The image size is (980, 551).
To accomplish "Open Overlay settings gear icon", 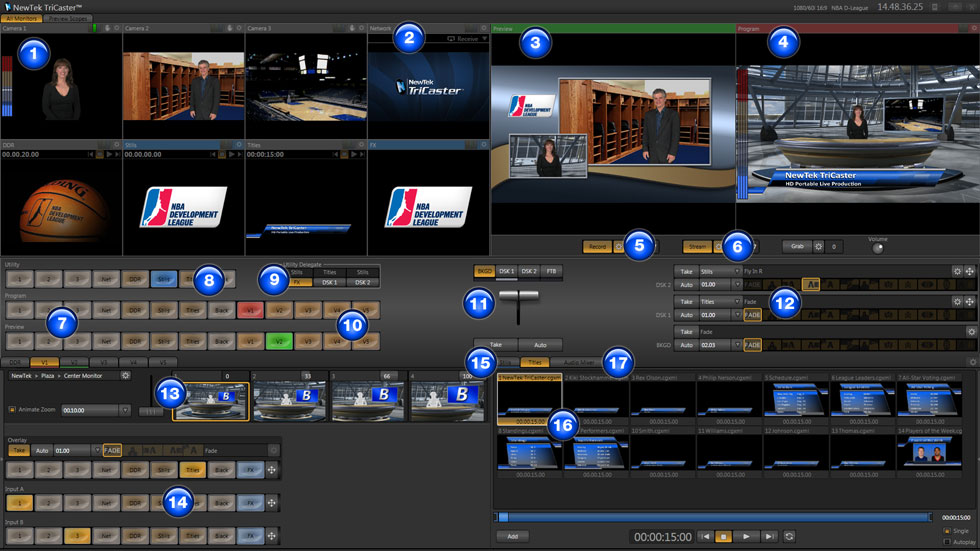I will pos(273,450).
